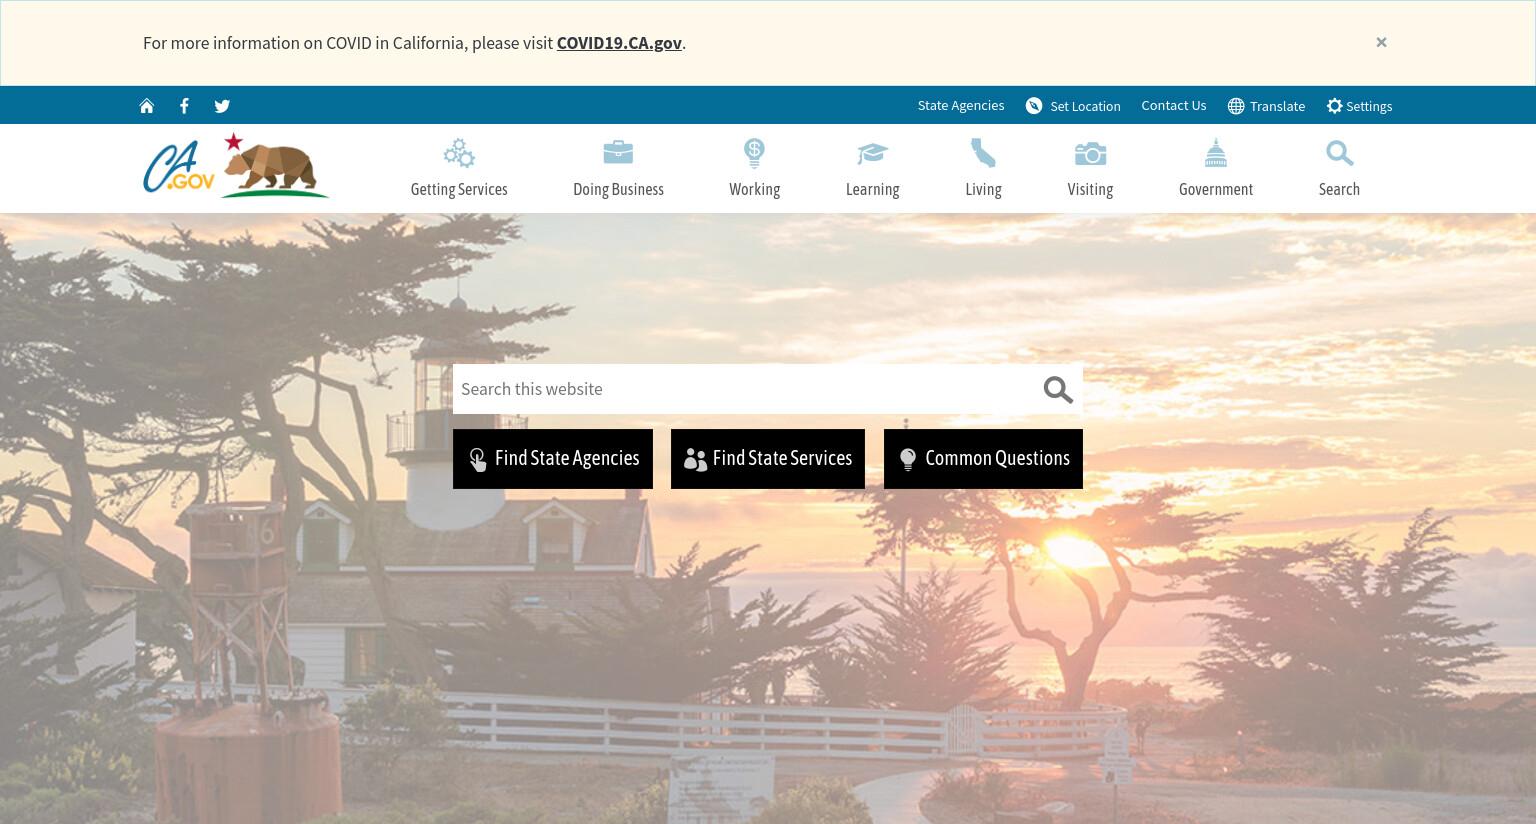The height and width of the screenshot is (824, 1536).
Task: Open the Learning navigation item
Action: (x=872, y=168)
